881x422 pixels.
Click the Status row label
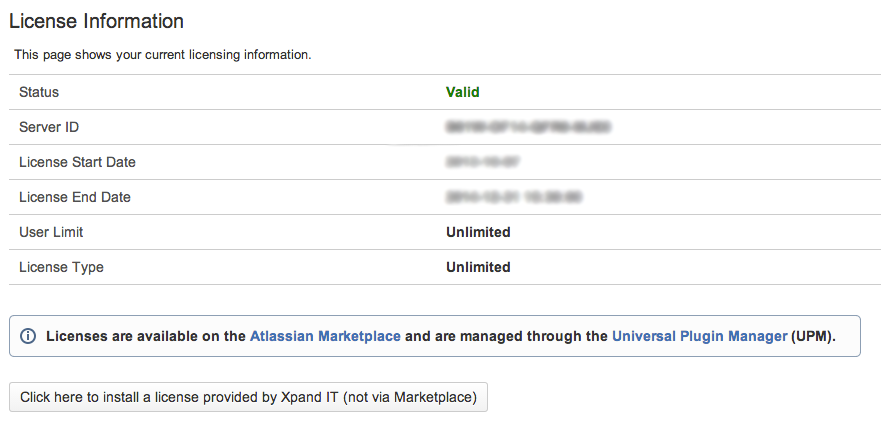39,92
